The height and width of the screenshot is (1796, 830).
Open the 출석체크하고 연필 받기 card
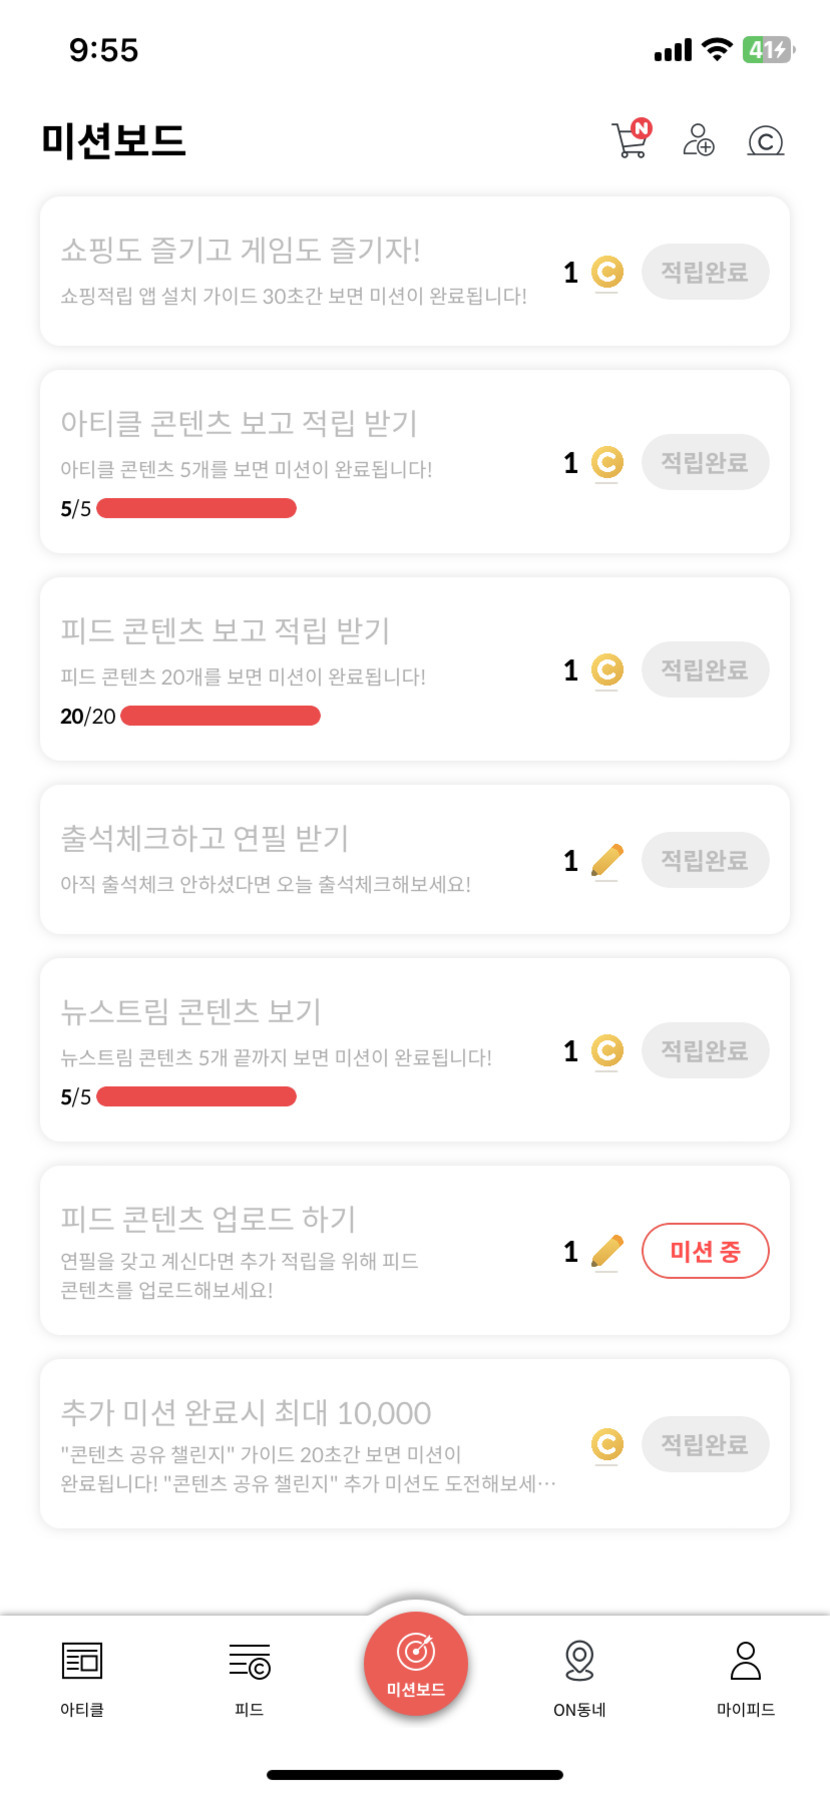pos(300,858)
